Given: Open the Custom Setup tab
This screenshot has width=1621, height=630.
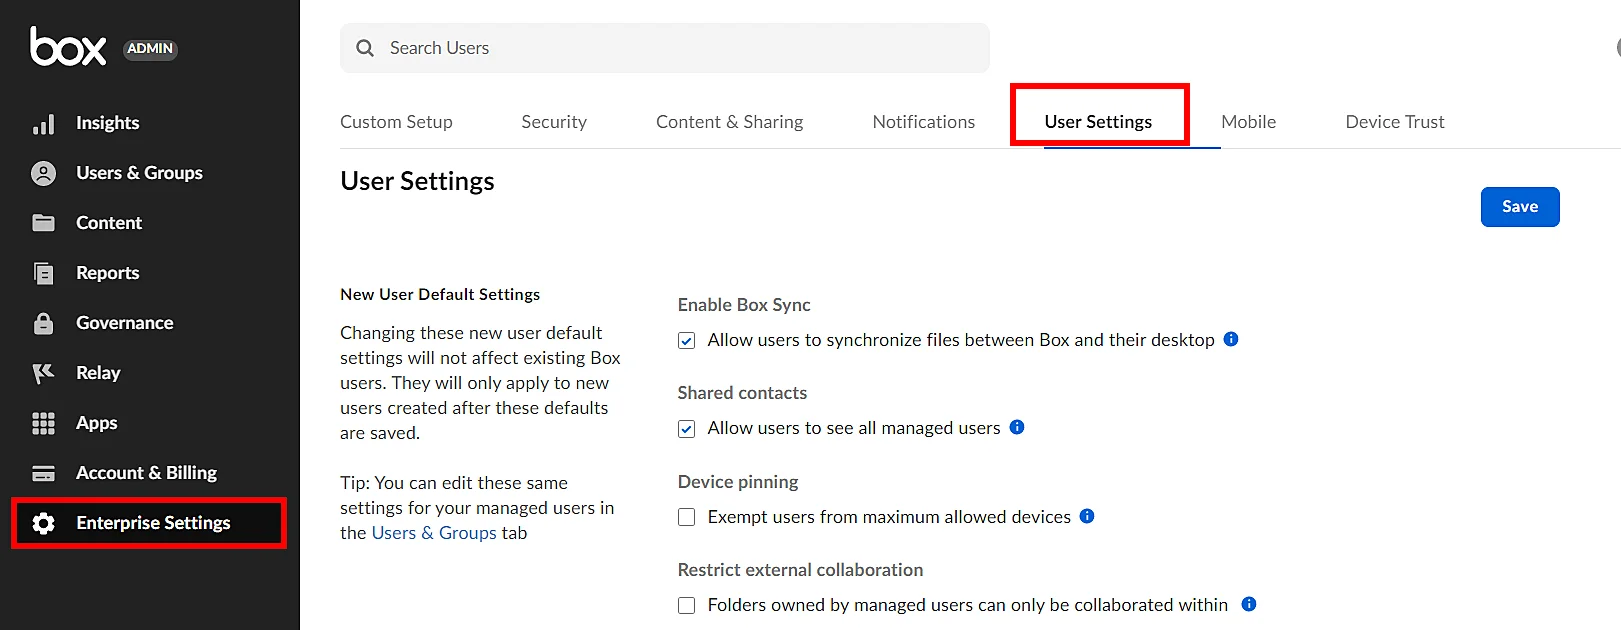Looking at the screenshot, I should click(396, 122).
